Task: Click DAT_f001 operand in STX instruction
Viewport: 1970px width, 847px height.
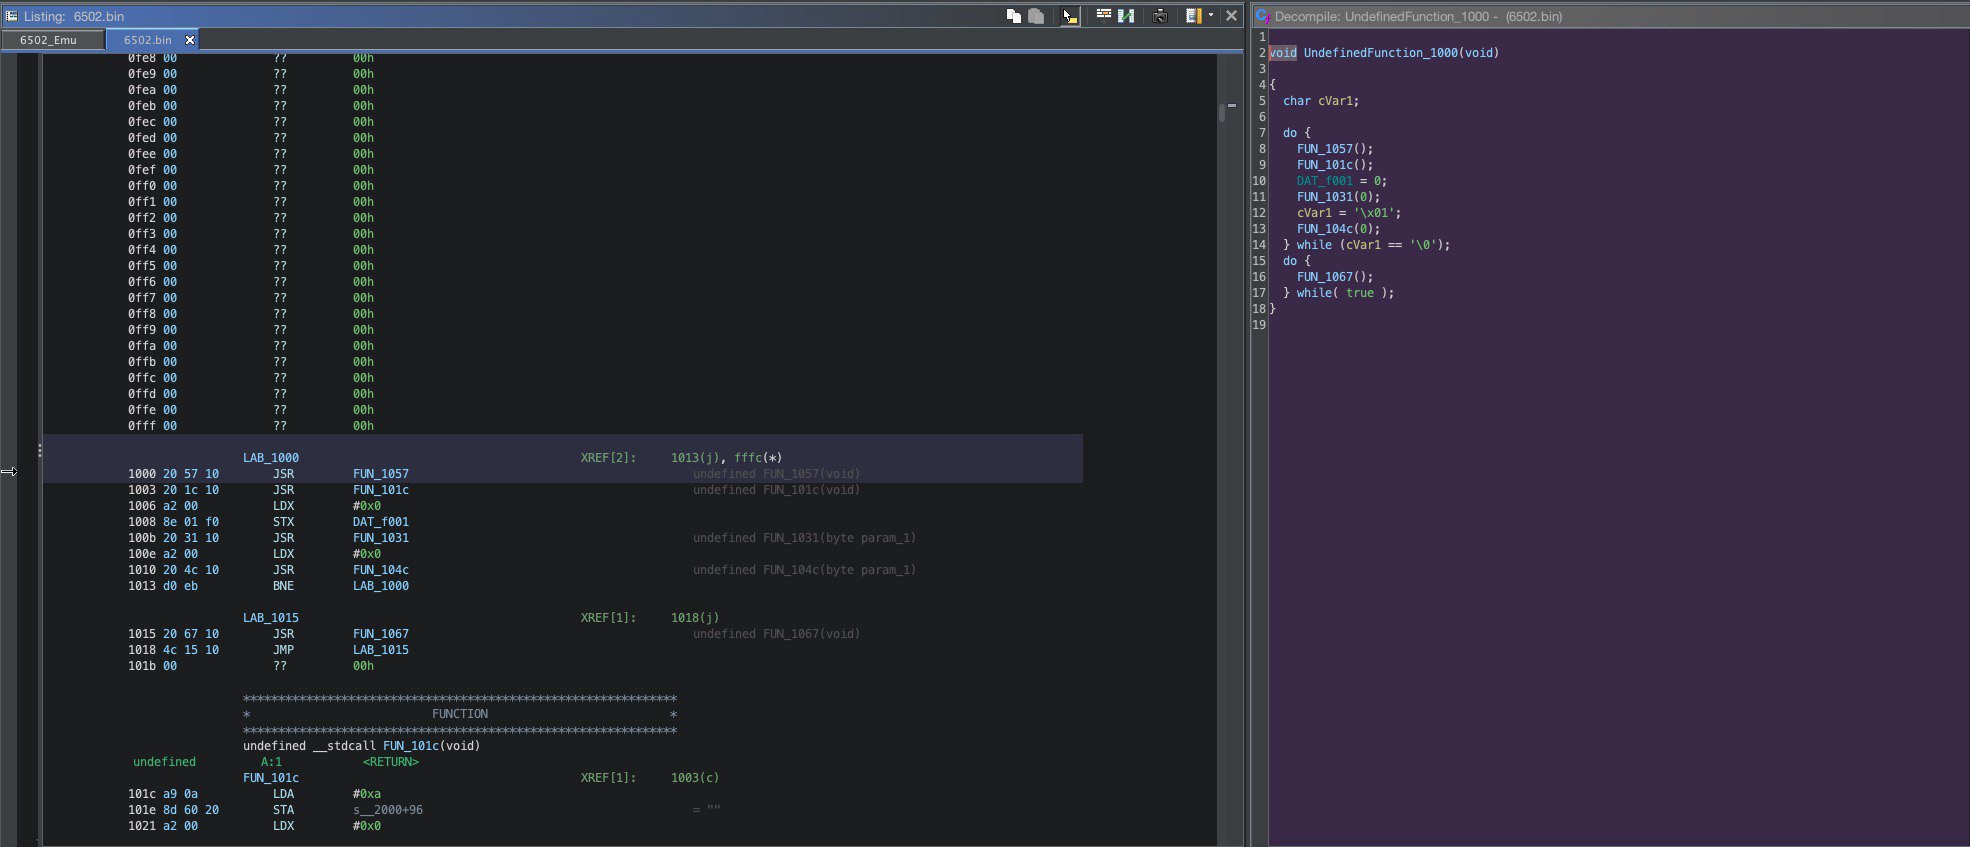Action: click(381, 522)
